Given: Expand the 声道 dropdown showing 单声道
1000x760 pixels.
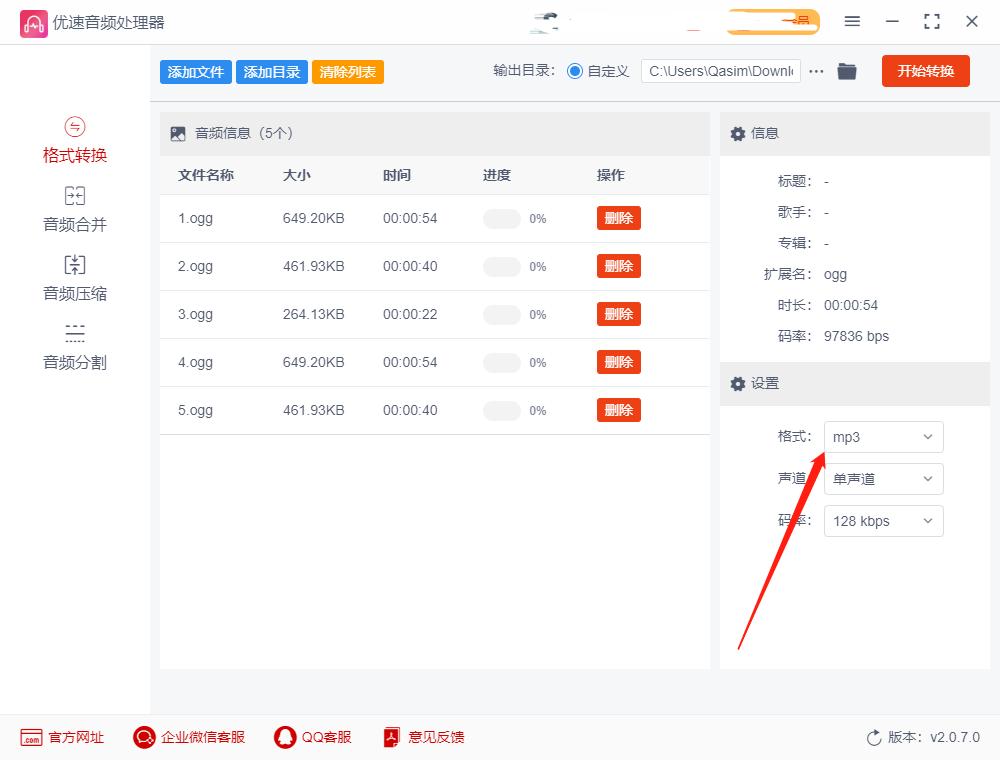Looking at the screenshot, I should click(883, 479).
